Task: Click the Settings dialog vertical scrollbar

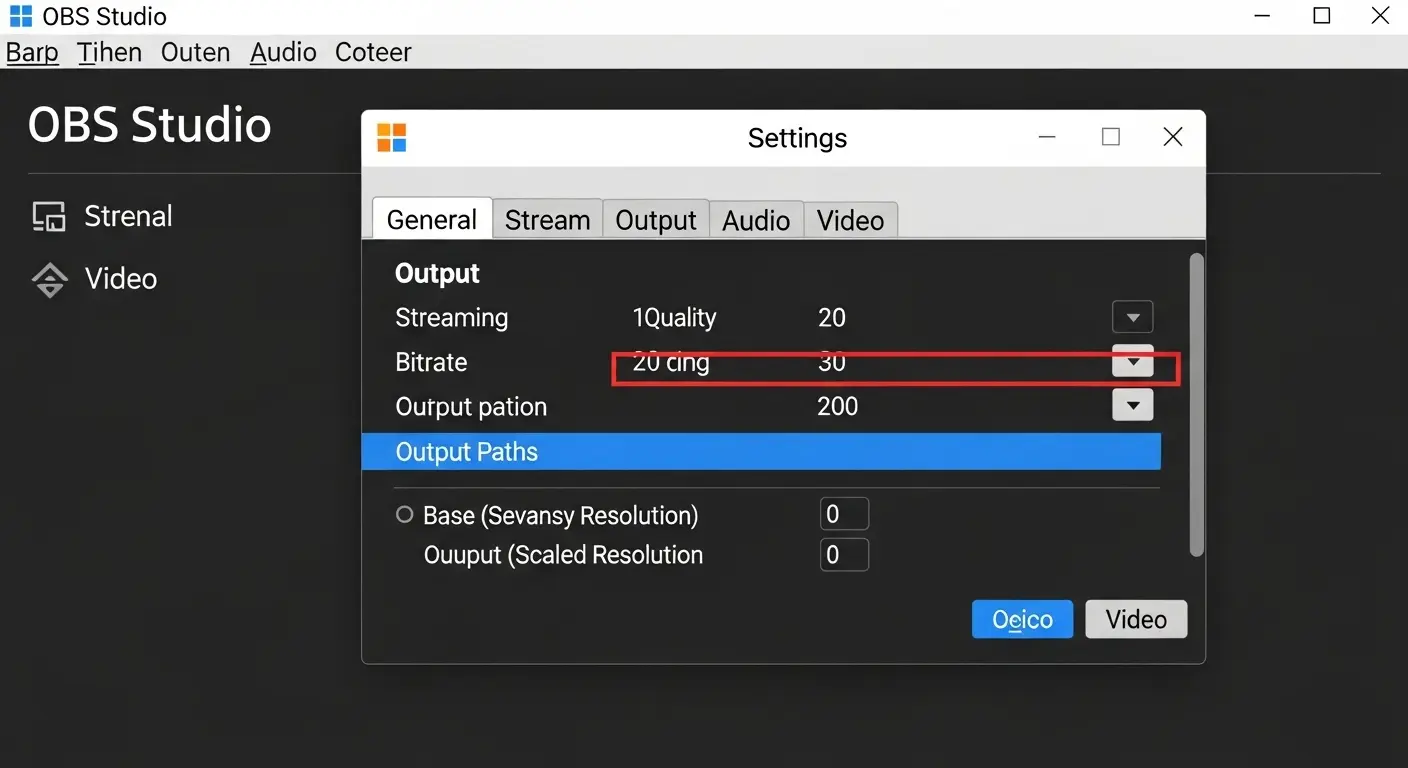Action: (1196, 404)
